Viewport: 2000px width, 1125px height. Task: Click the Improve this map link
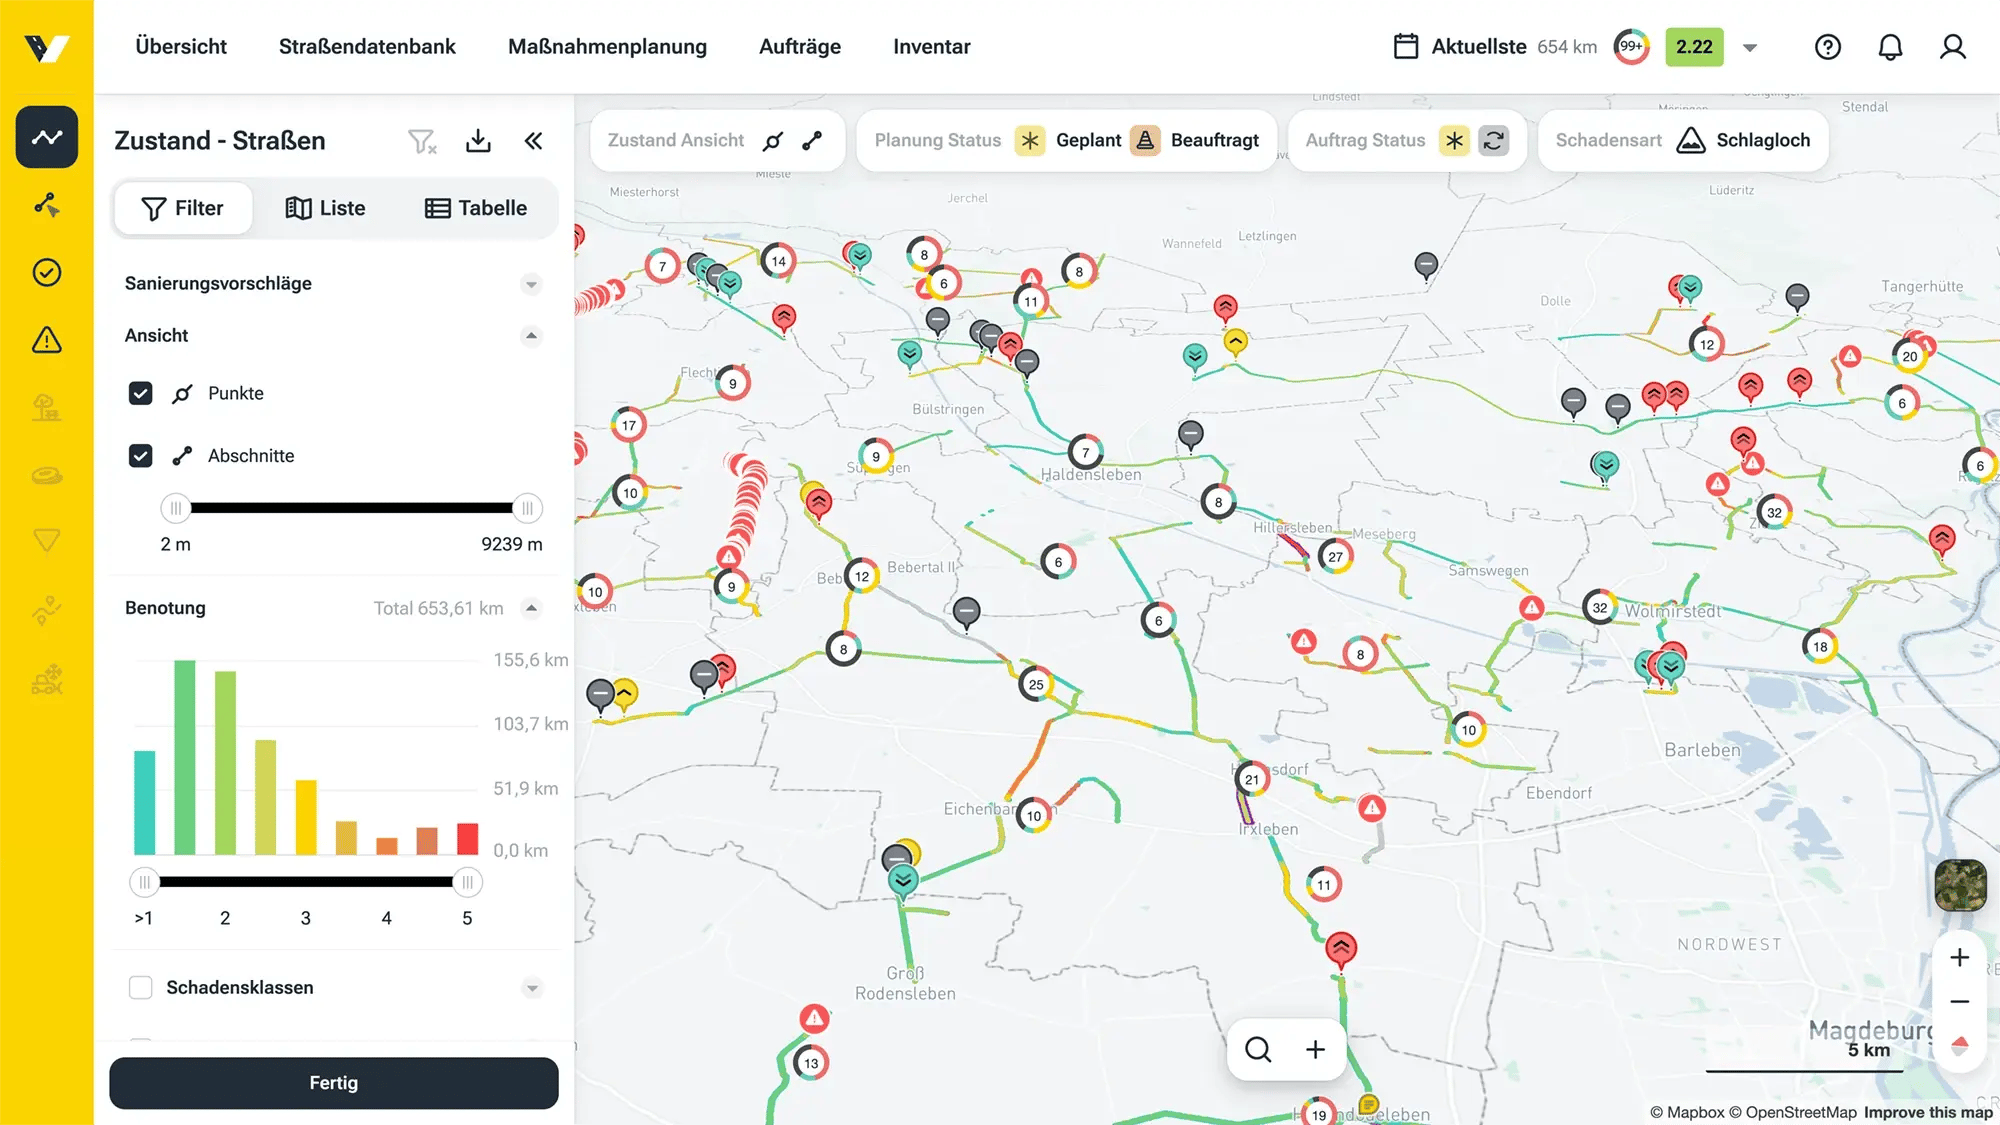1926,1112
